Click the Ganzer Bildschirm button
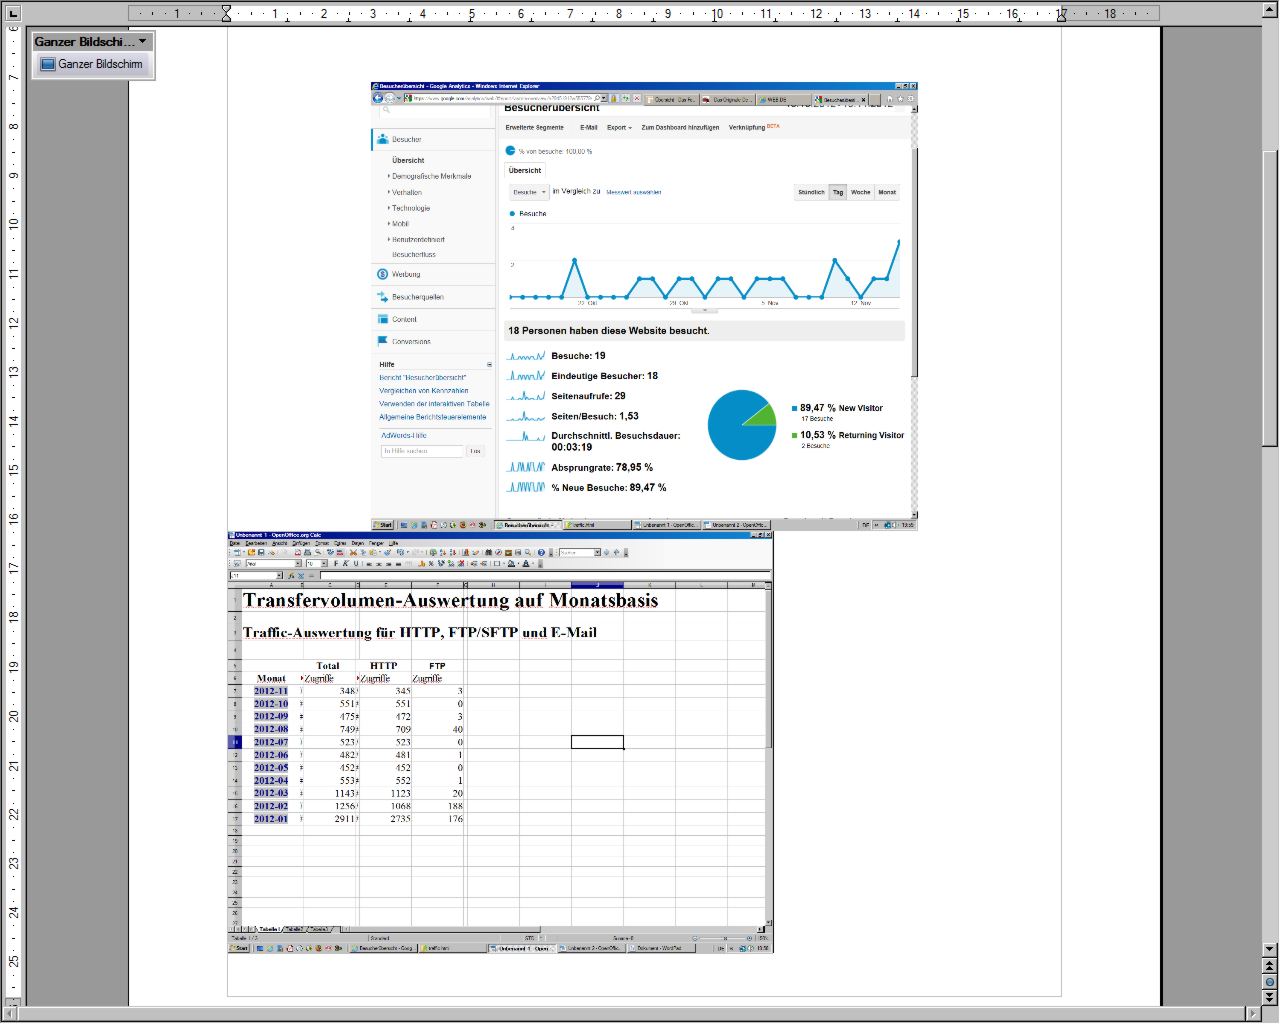 tap(91, 64)
